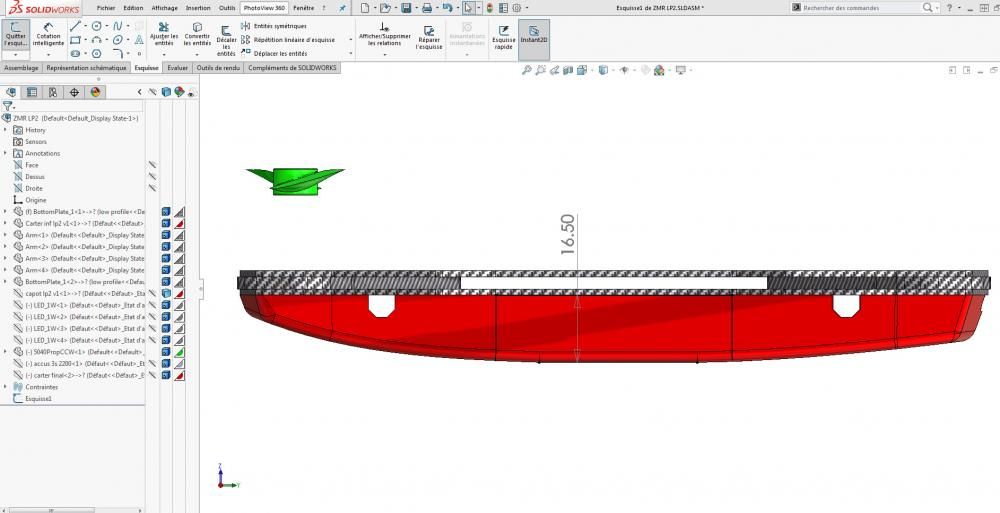This screenshot has height=513, width=1000.
Task: Click Déplacer les entités
Action: (x=274, y=54)
